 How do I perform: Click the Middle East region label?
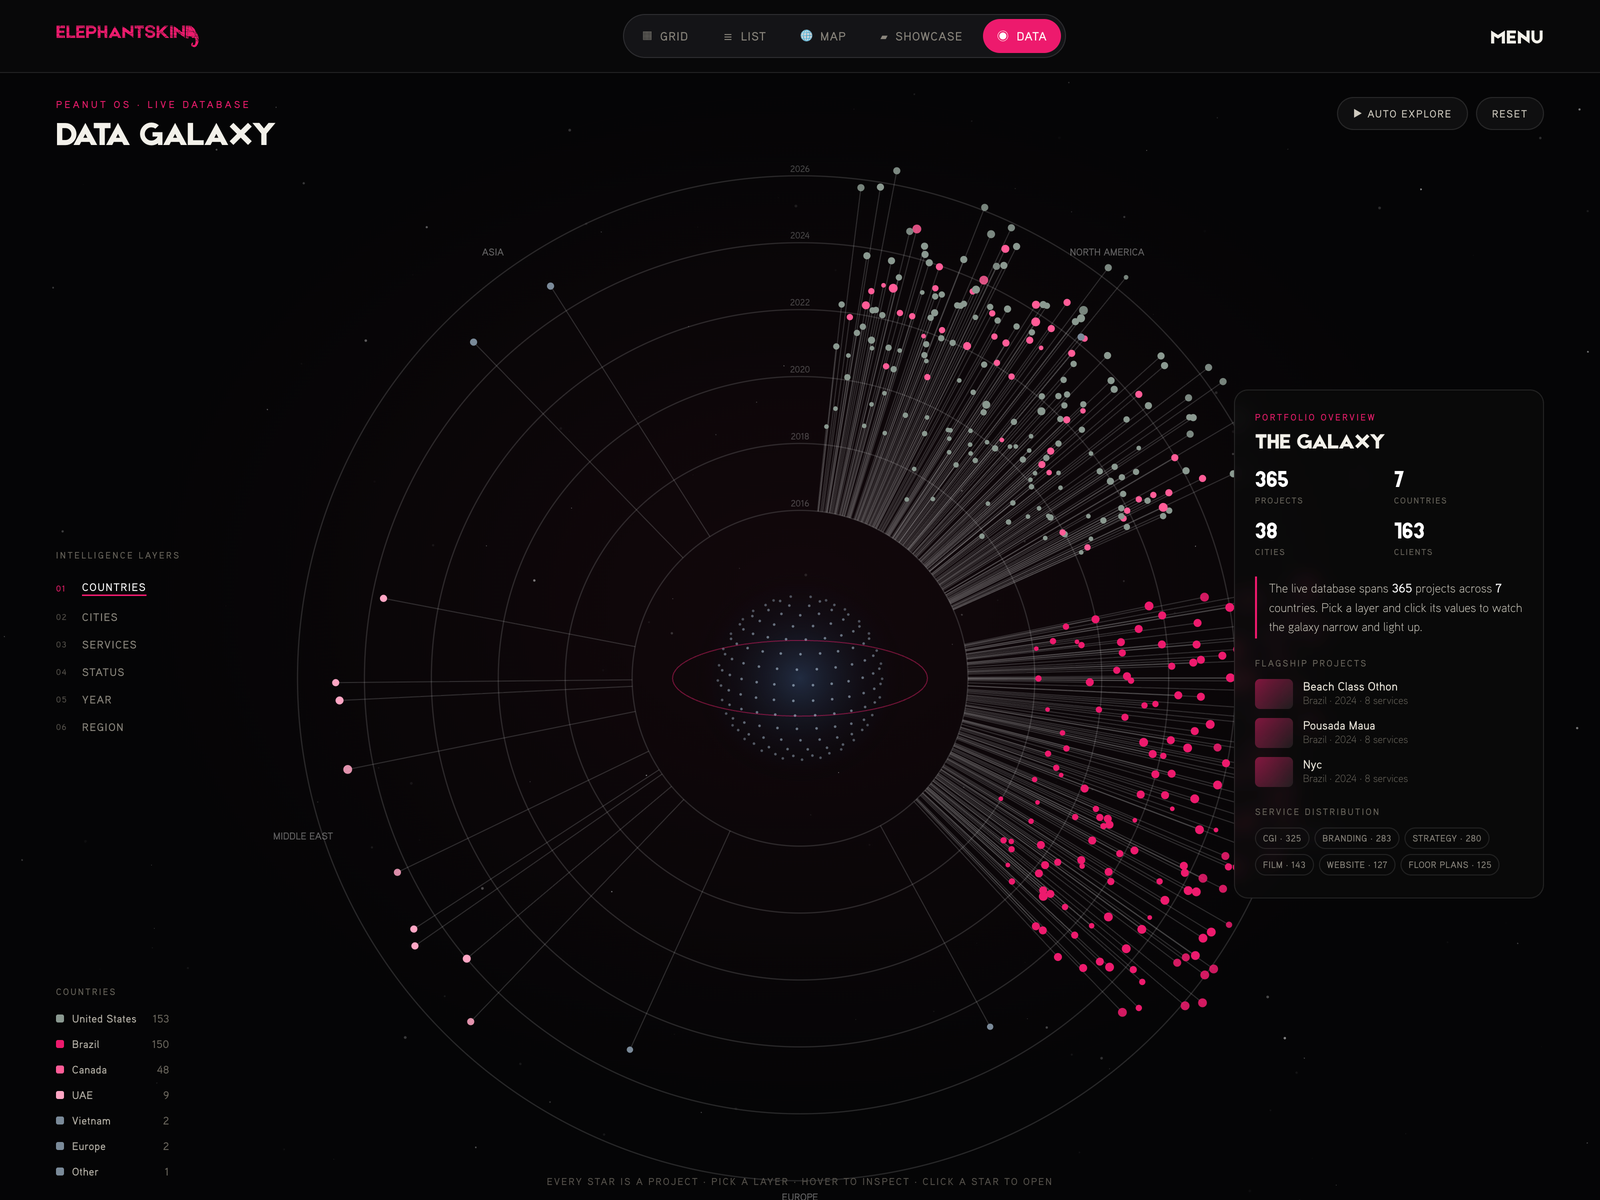(303, 836)
